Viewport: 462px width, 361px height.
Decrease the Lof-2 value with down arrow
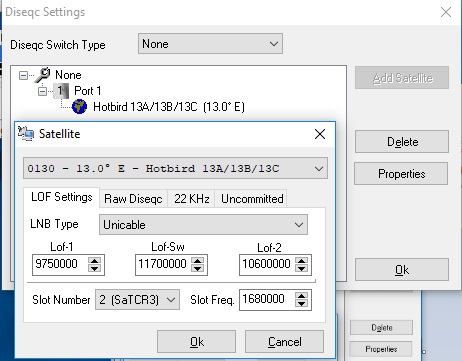tap(302, 269)
